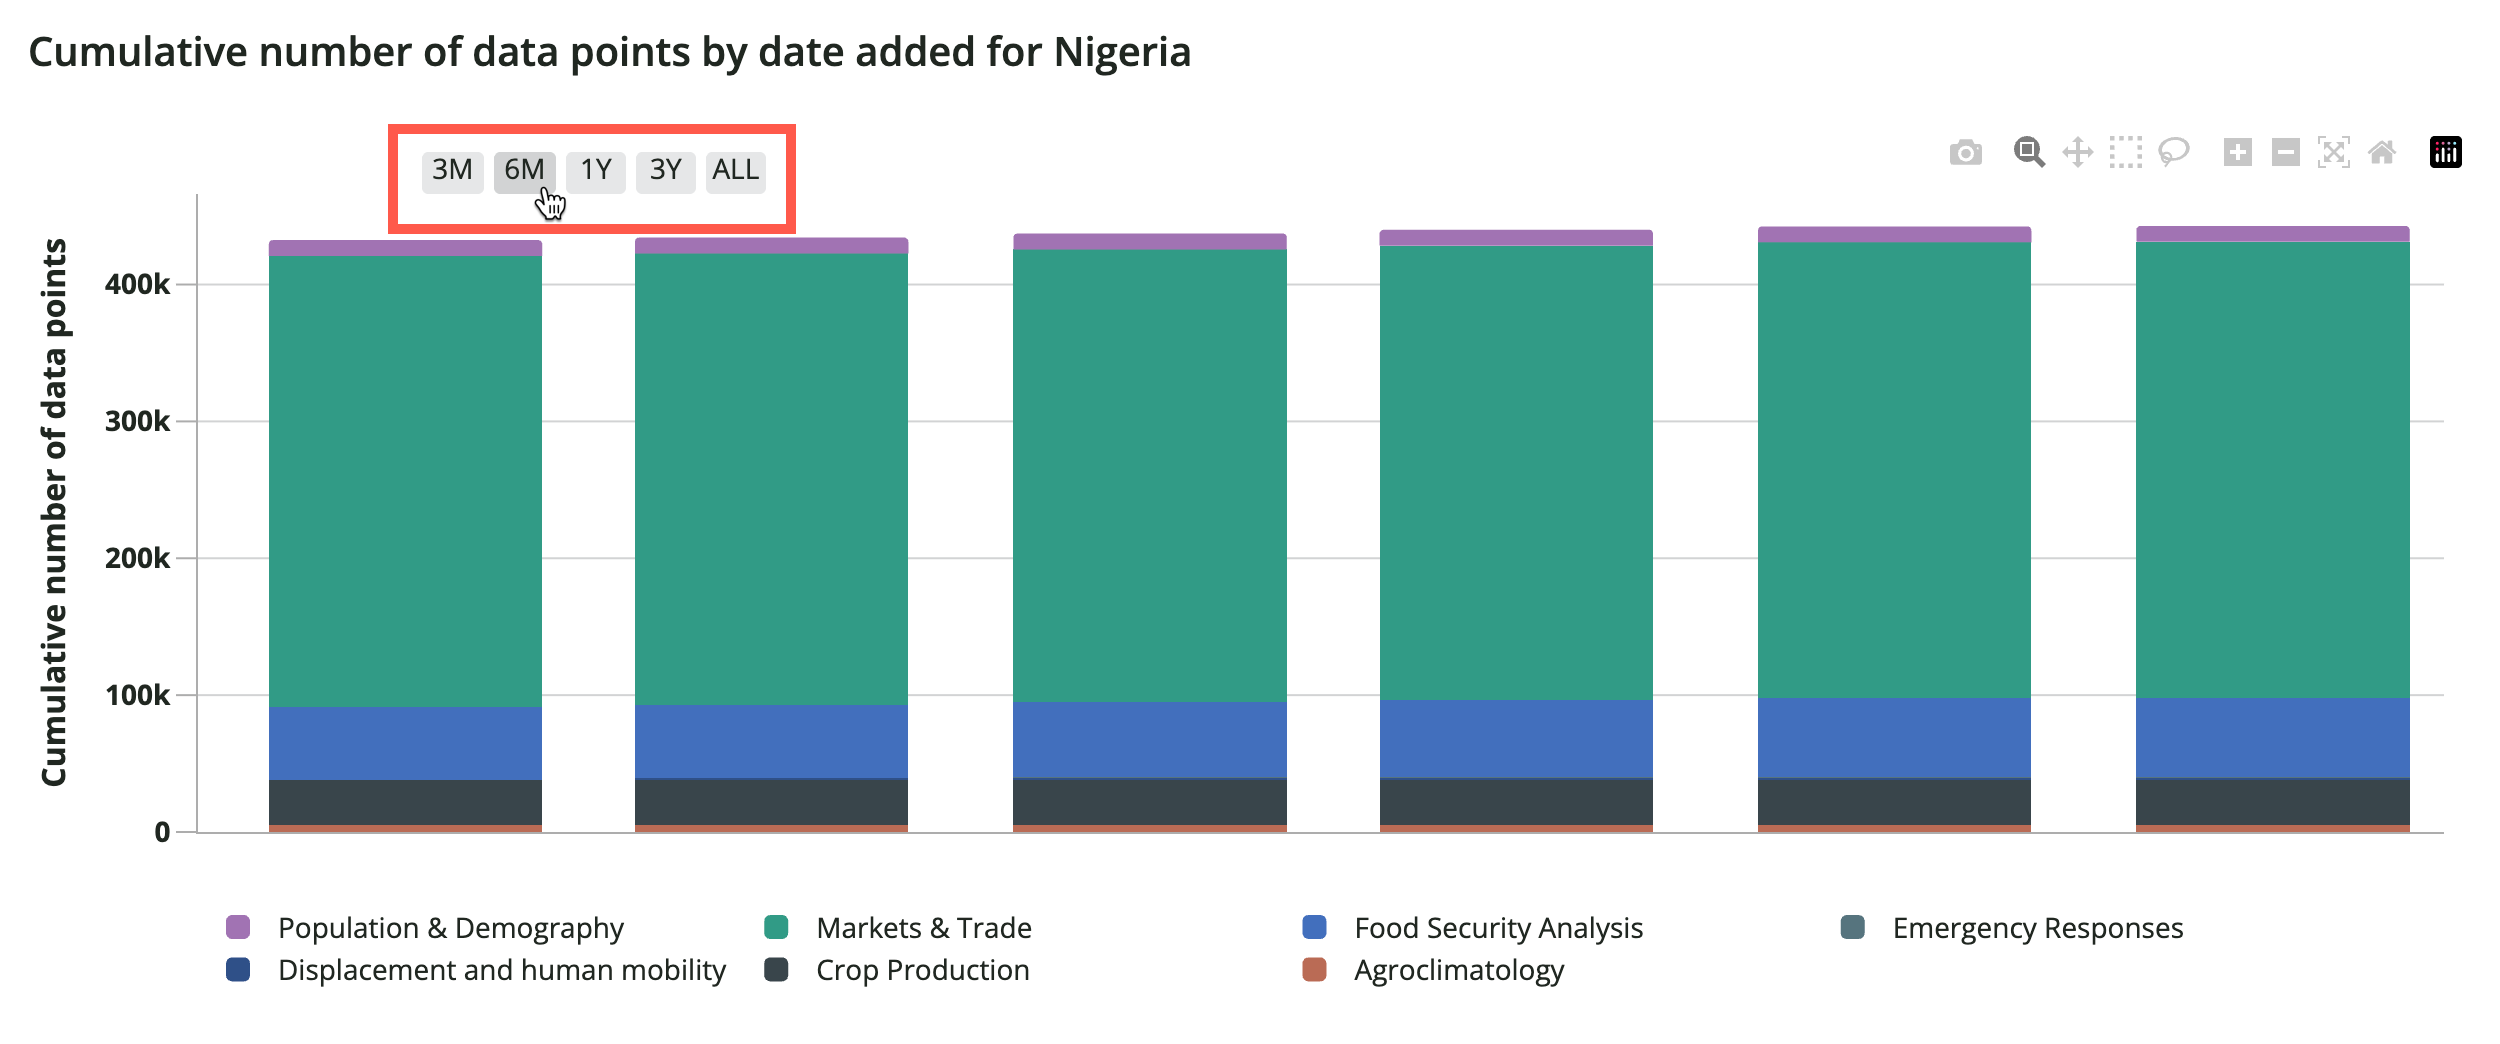
Task: Activate the Box Select tool
Action: (2126, 152)
